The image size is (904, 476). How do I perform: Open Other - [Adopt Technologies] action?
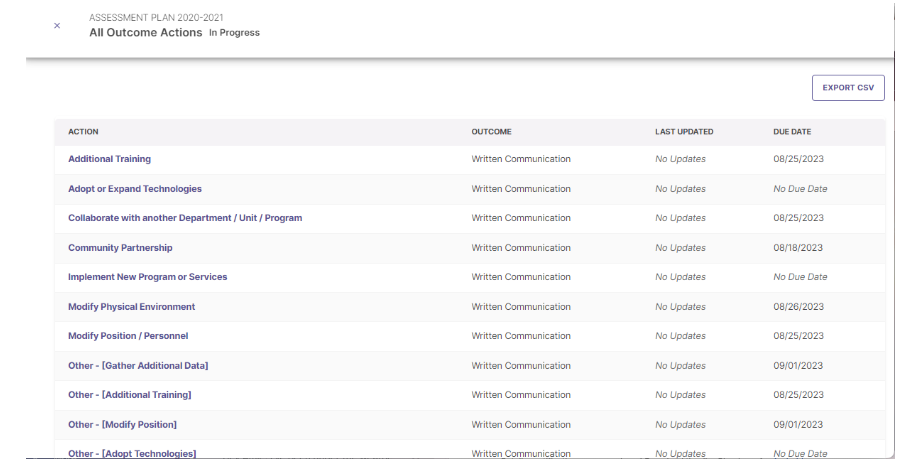[132, 454]
